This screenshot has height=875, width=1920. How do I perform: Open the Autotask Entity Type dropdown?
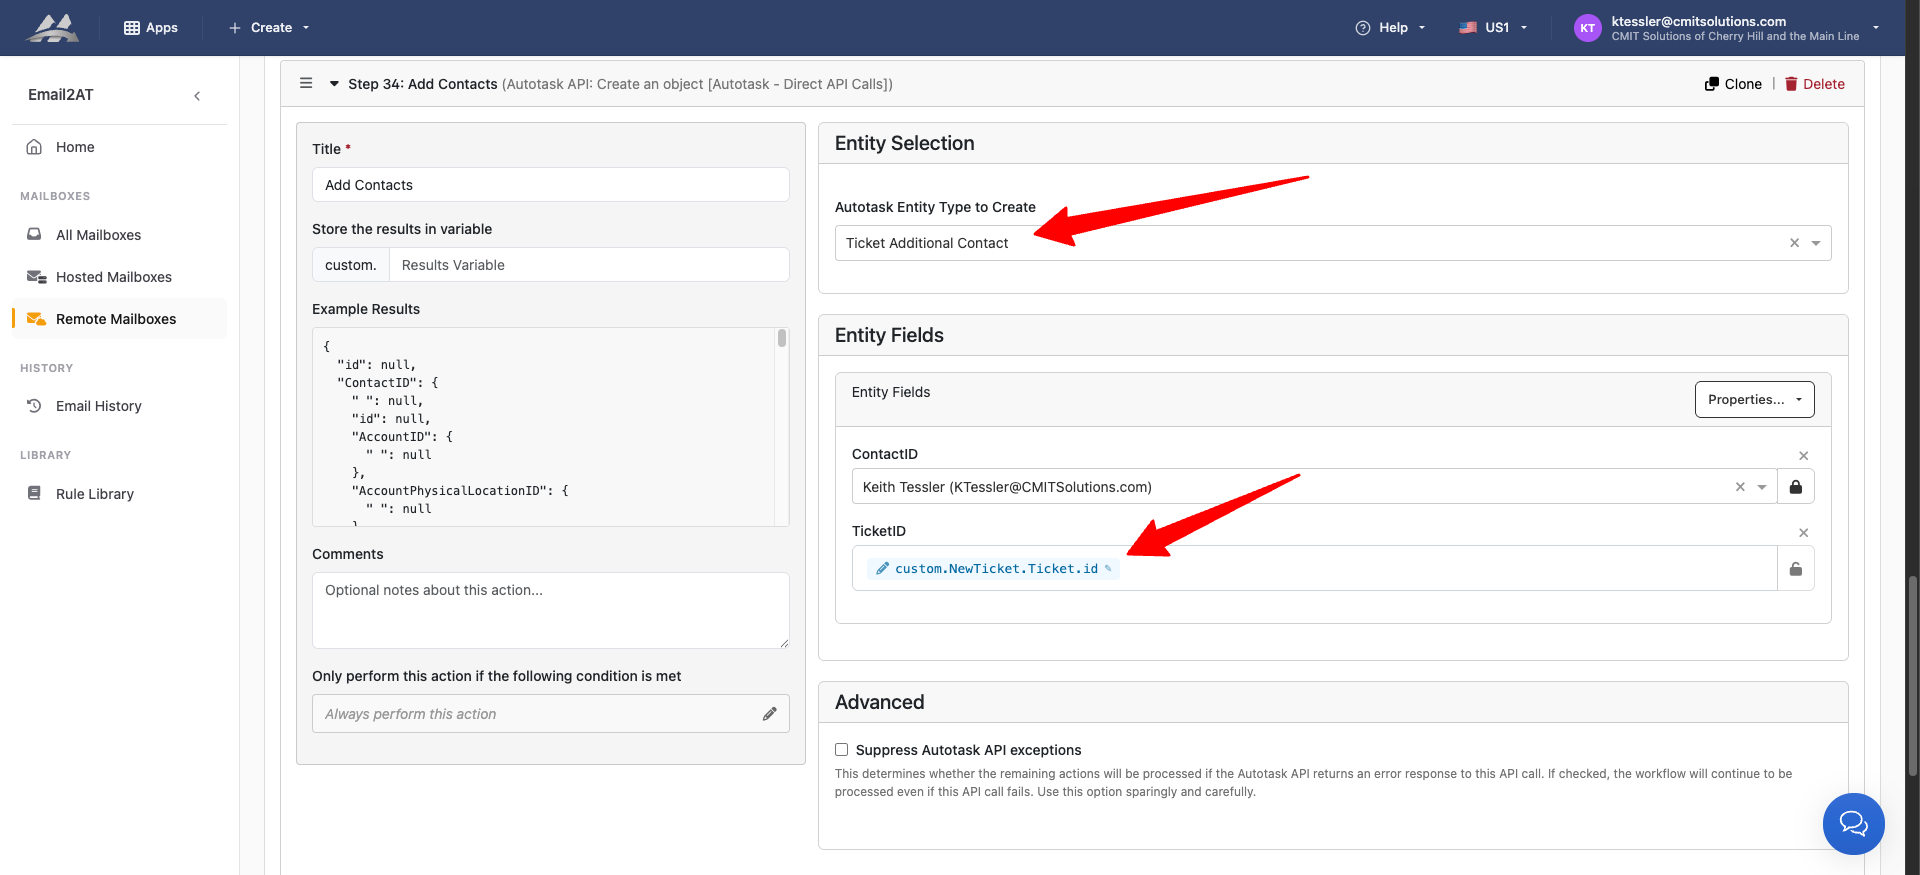tap(1816, 243)
